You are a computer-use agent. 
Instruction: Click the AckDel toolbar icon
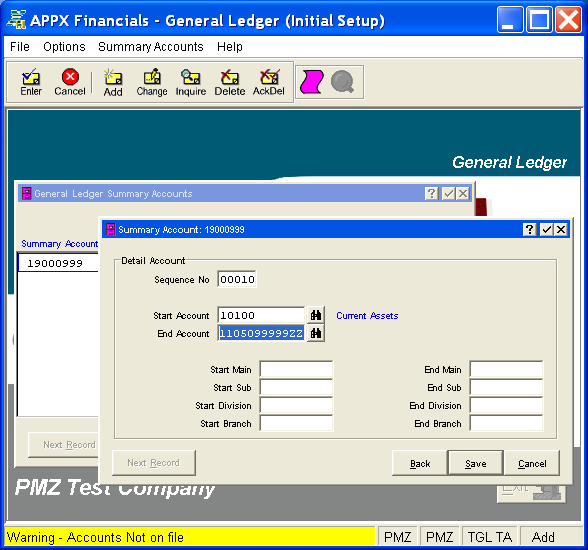(x=269, y=82)
